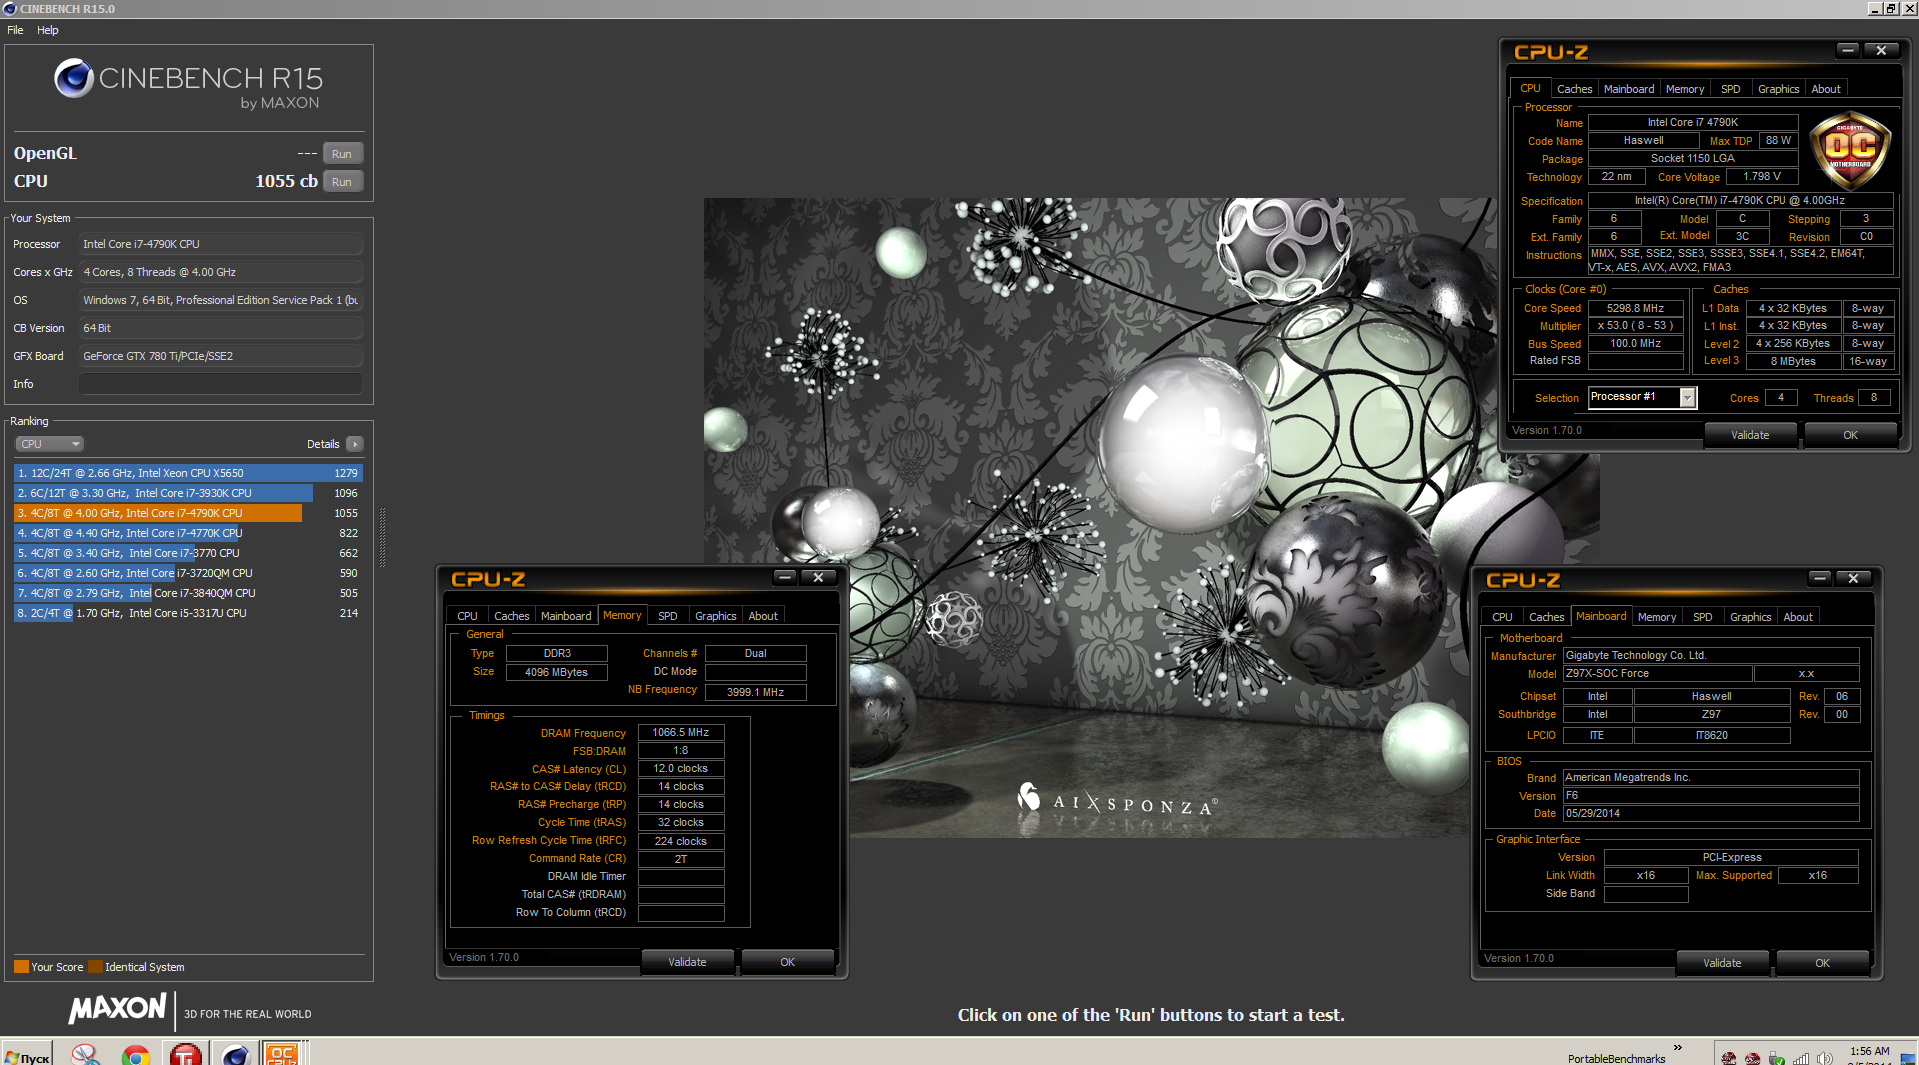
Task: Open CPU tab in Memory CPU-Z window
Action: pos(467,616)
